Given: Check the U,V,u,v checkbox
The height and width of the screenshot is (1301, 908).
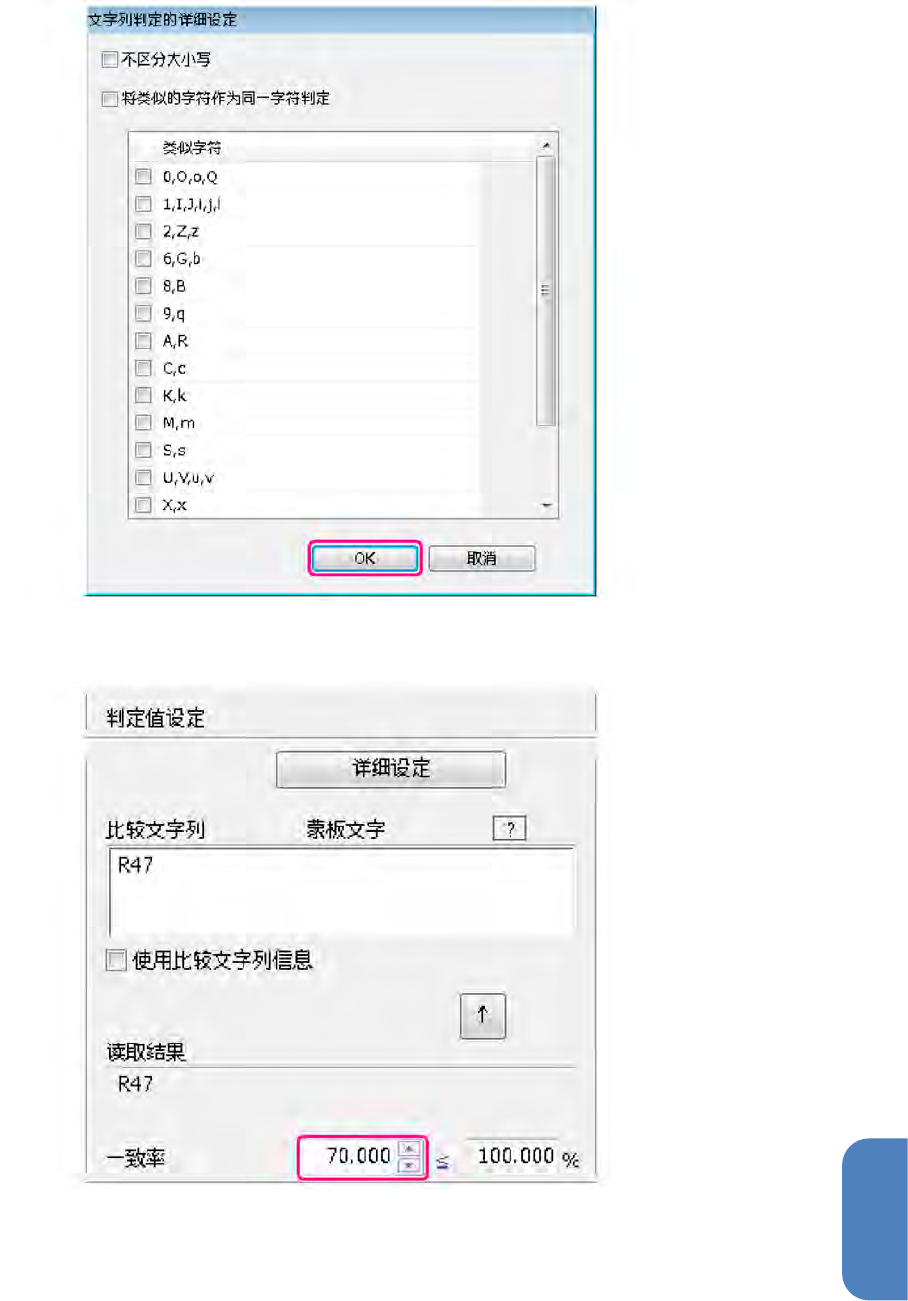Looking at the screenshot, I should (142, 478).
